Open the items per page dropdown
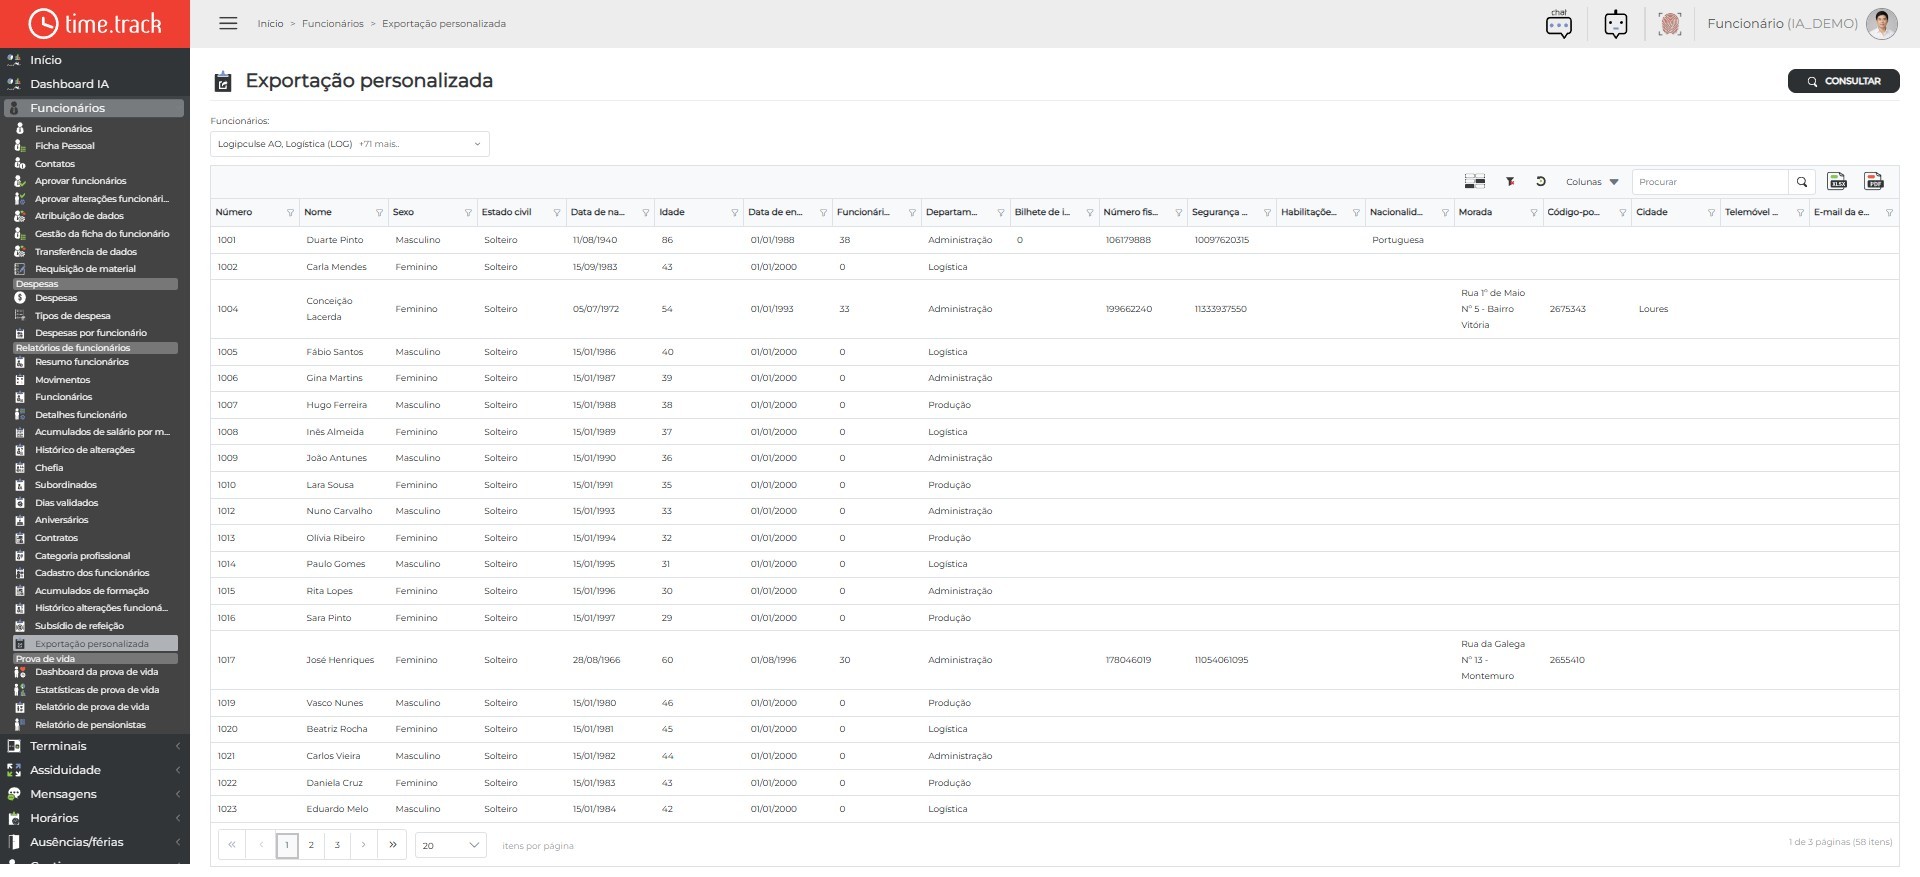This screenshot has height=877, width=1920. click(450, 846)
